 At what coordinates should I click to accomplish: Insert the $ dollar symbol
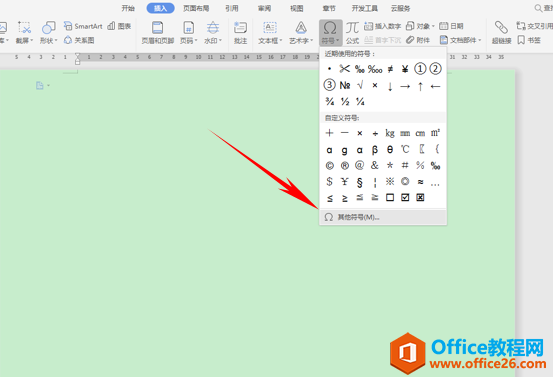tap(329, 181)
